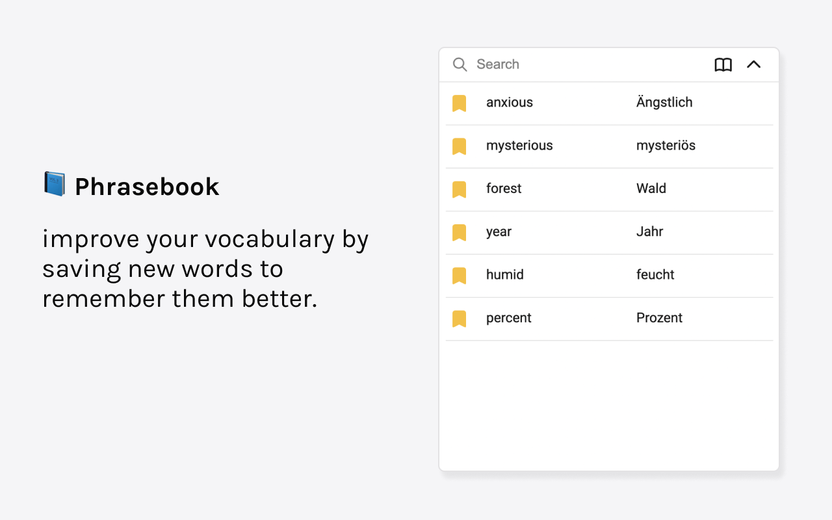Image resolution: width=832 pixels, height=520 pixels.
Task: Select the translation Ängstlich
Action: (x=664, y=102)
